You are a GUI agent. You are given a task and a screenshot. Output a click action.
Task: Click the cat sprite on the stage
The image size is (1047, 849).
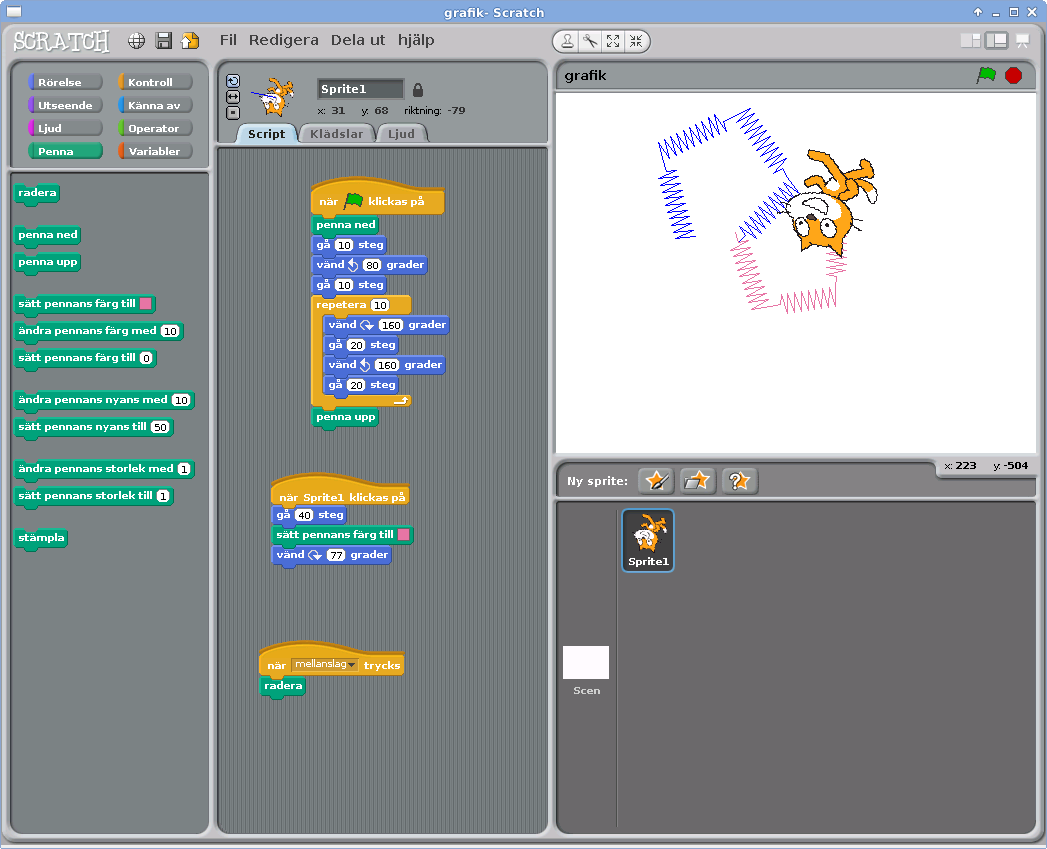pyautogui.click(x=830, y=204)
